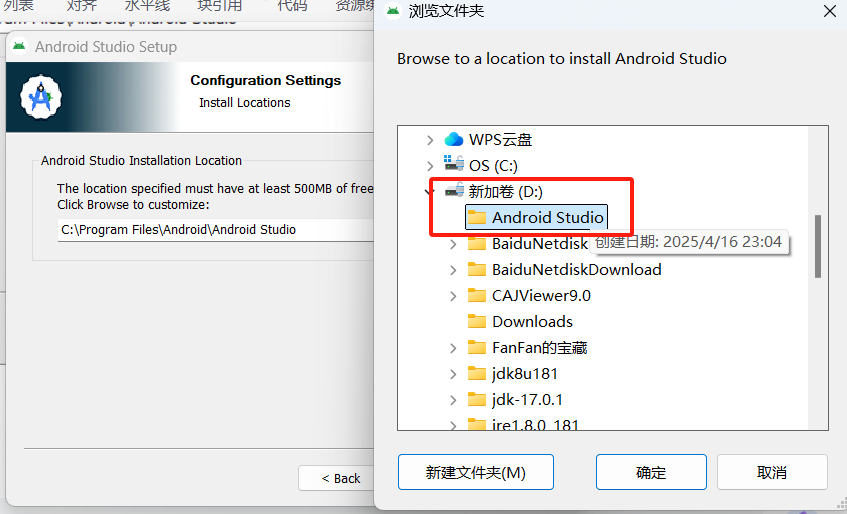Confirm with the 确定 button
Screen dimensions: 847x514
point(651,472)
